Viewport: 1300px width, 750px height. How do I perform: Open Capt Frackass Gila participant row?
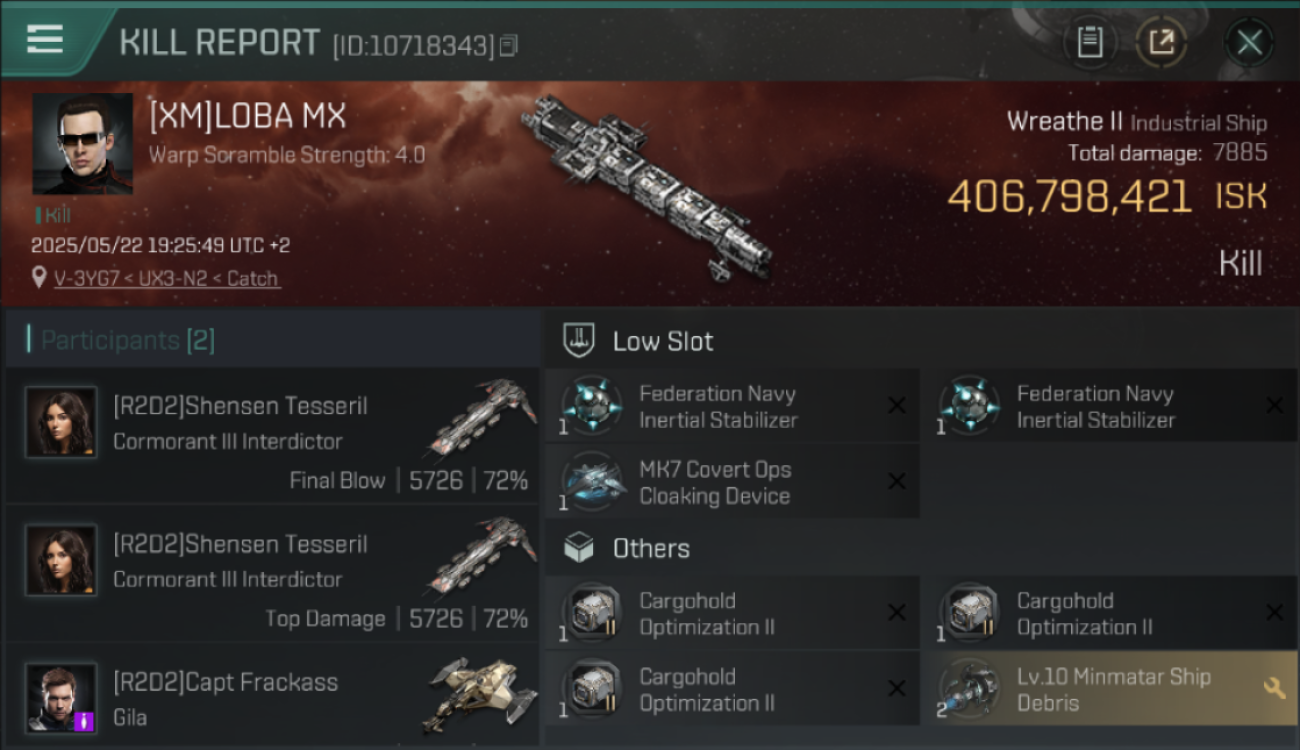272,696
